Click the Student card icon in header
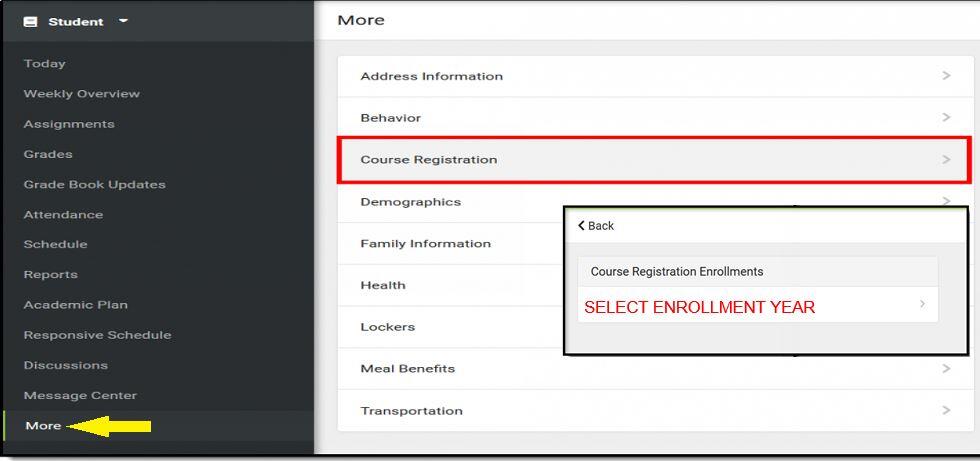This screenshot has width=980, height=461. click(30, 22)
